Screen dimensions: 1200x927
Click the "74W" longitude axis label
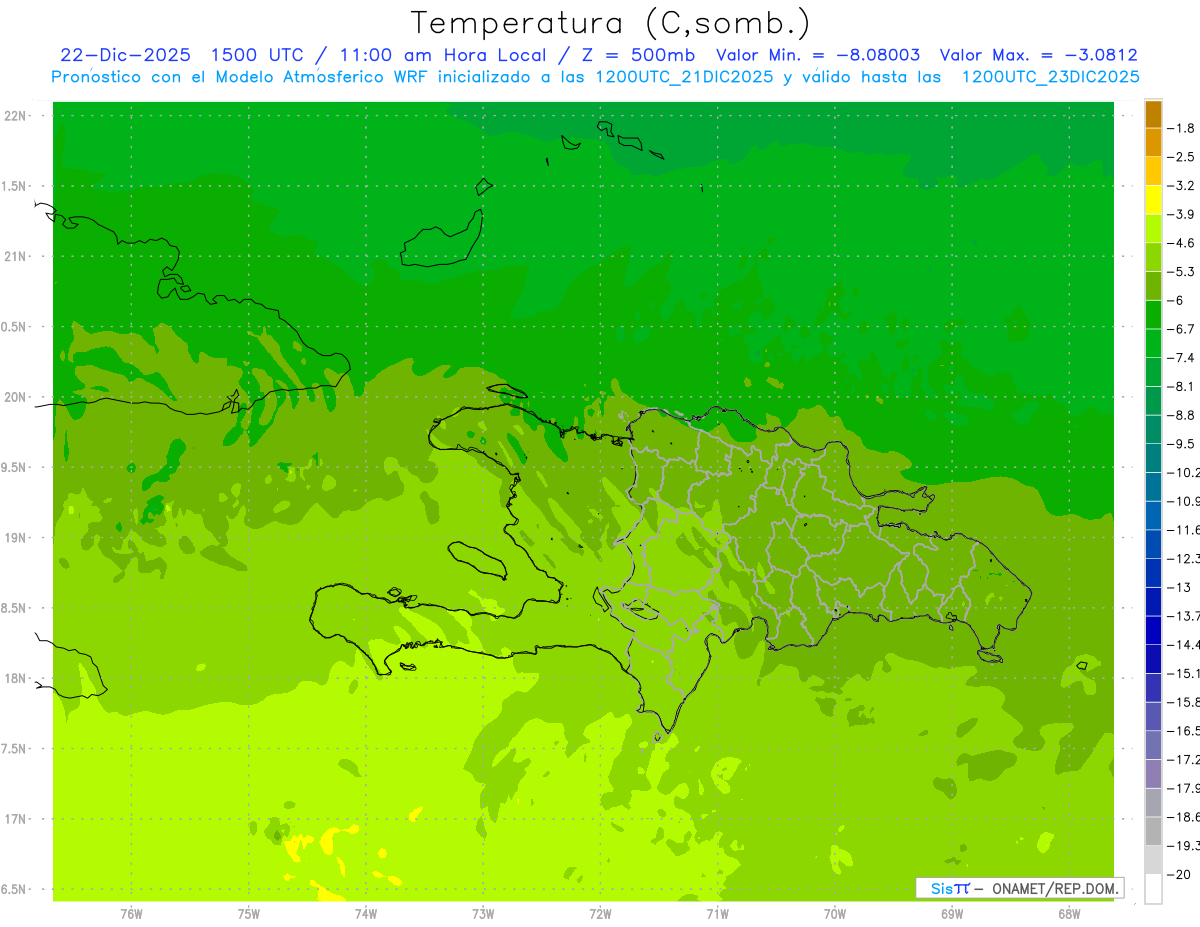[x=365, y=914]
